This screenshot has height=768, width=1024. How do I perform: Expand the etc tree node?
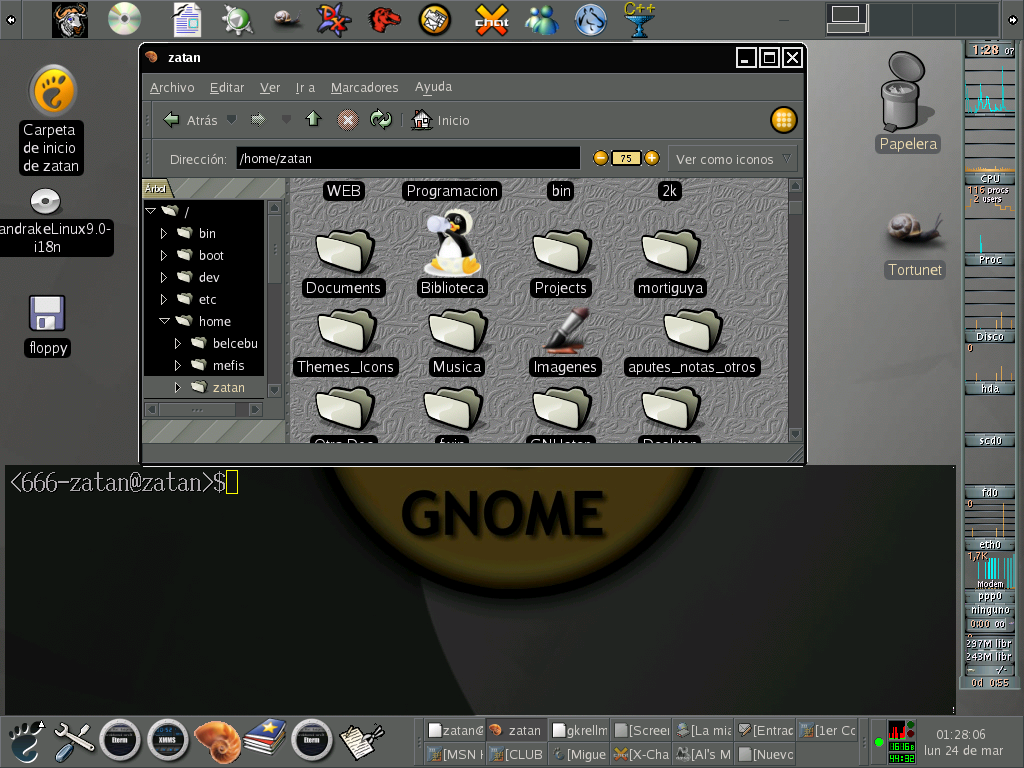pos(163,300)
